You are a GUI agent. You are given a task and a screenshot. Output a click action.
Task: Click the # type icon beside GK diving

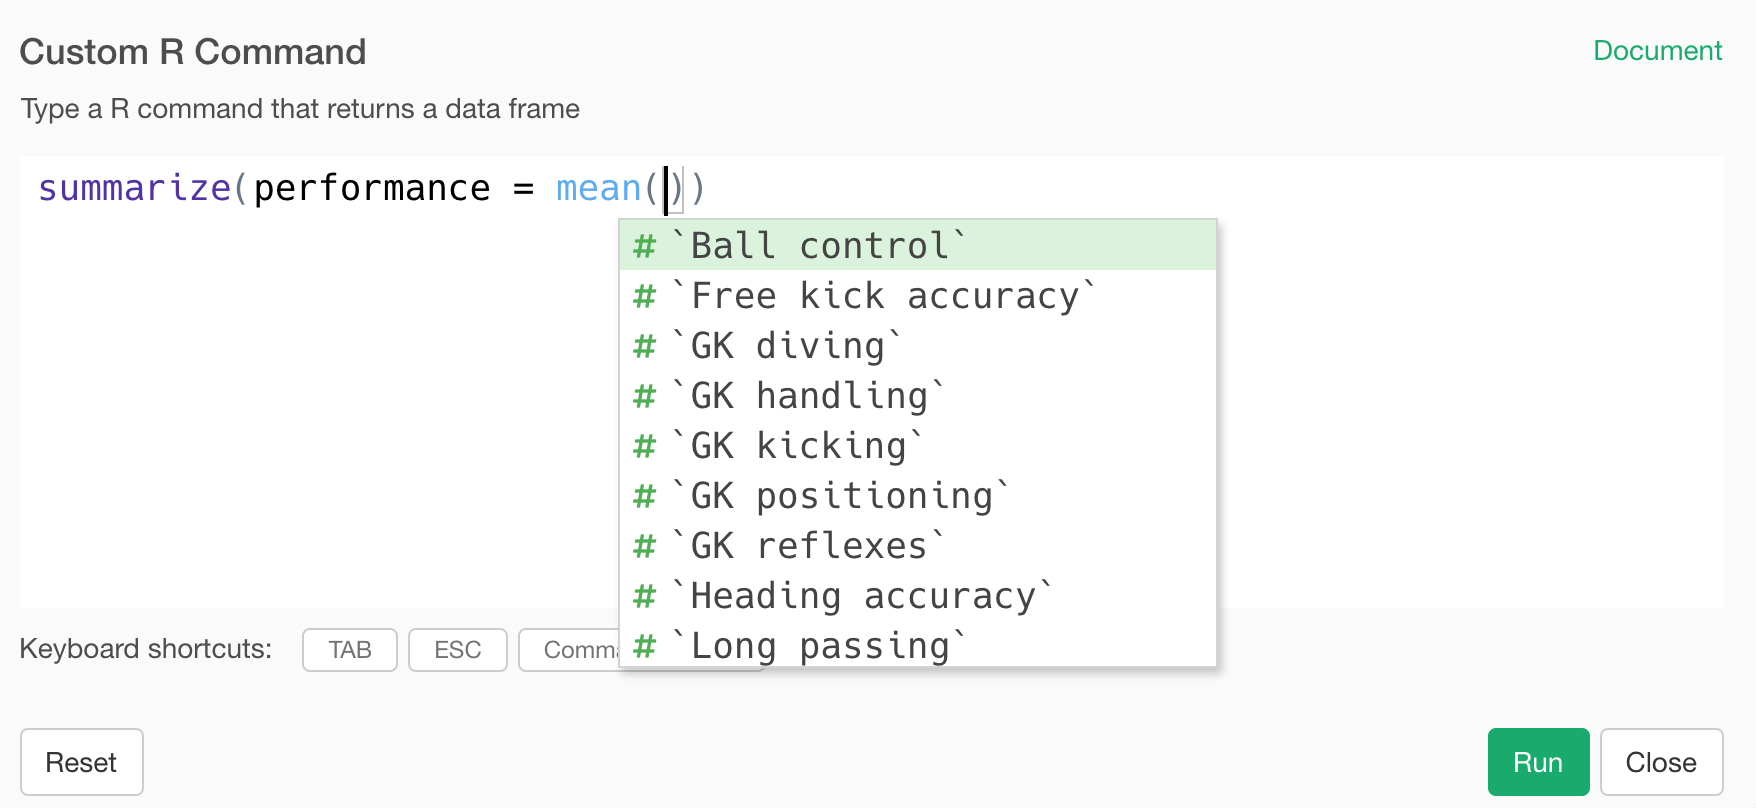tap(645, 346)
